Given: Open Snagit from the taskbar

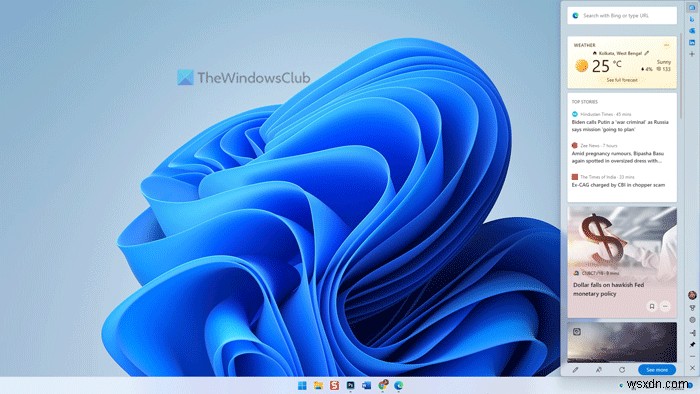Looking at the screenshot, I should (x=334, y=385).
